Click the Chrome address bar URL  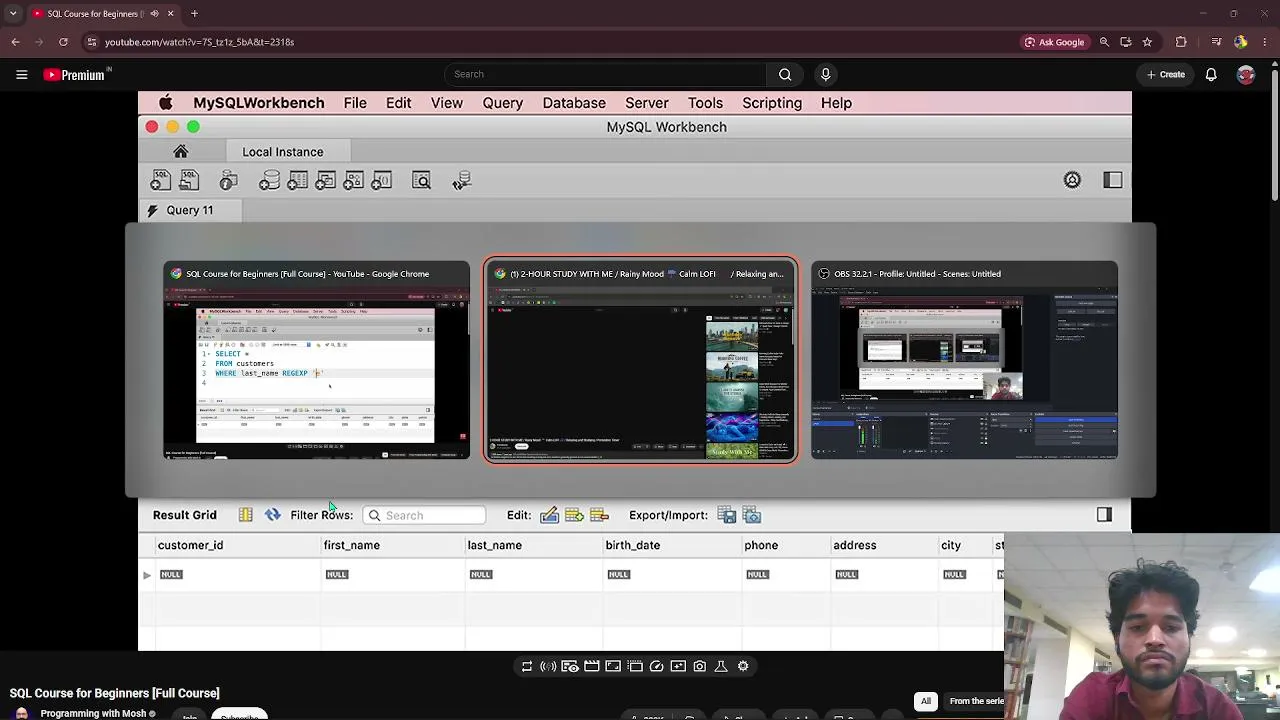pos(199,42)
